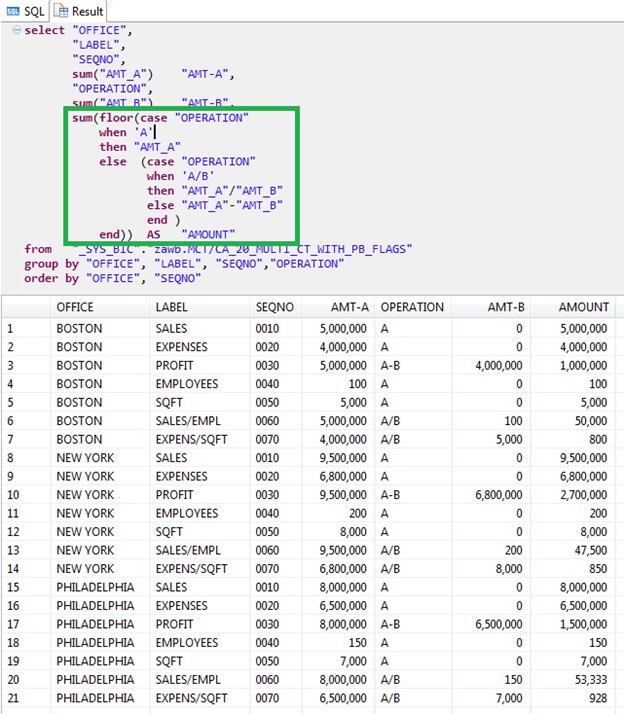The image size is (624, 714).
Task: Click A/B operation in row 14
Action: tap(390, 568)
